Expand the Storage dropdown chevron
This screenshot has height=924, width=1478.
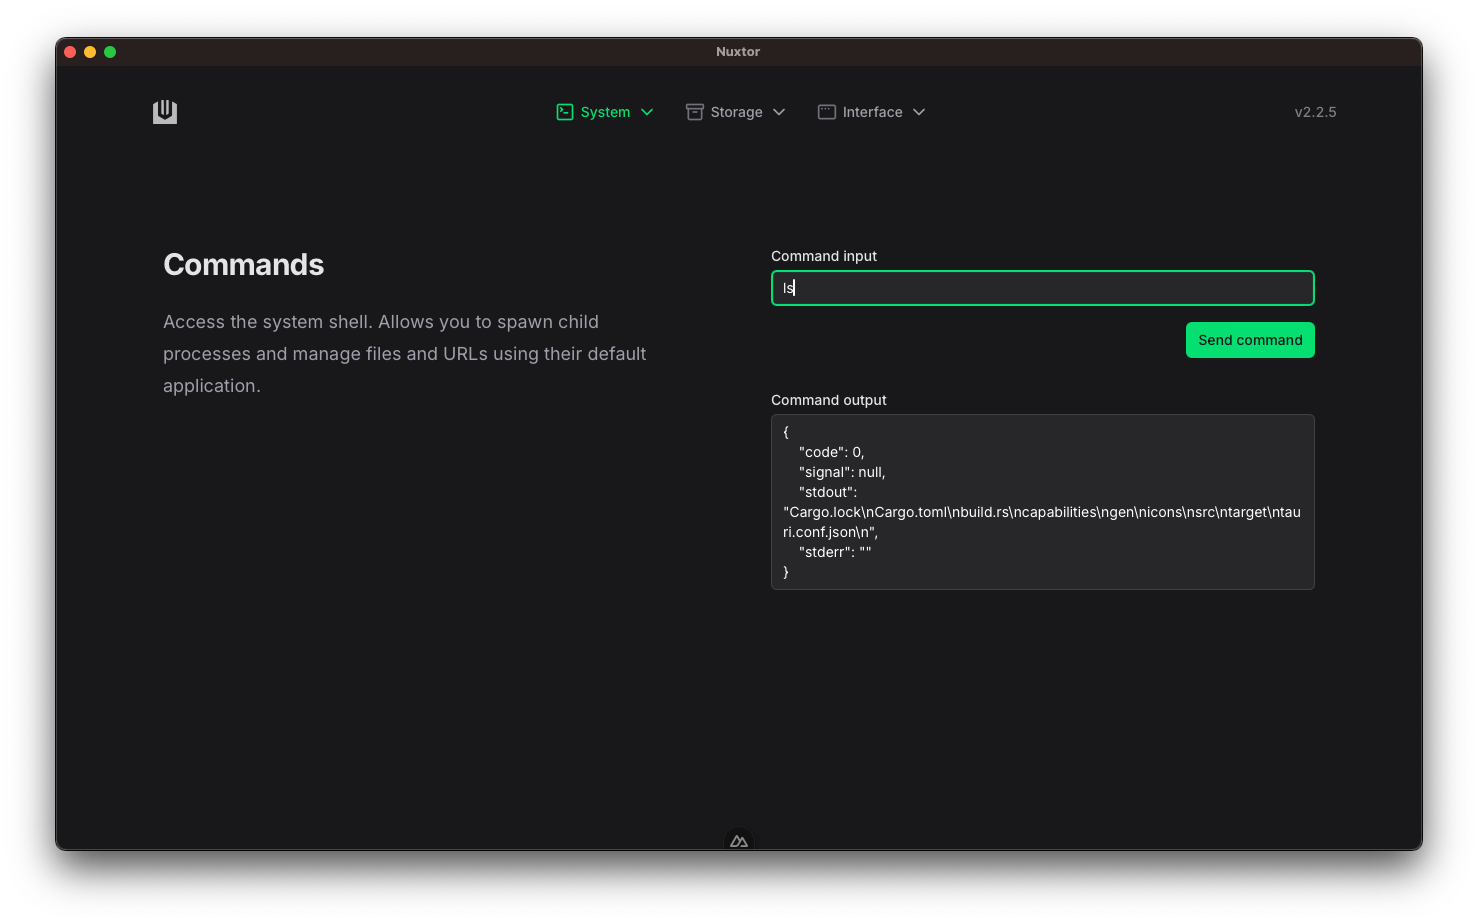tap(779, 112)
